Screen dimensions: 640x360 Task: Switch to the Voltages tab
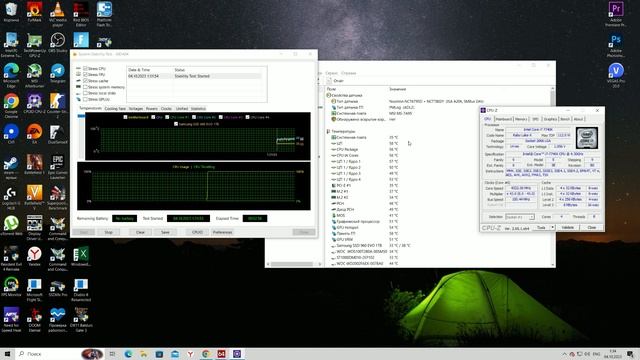136,109
